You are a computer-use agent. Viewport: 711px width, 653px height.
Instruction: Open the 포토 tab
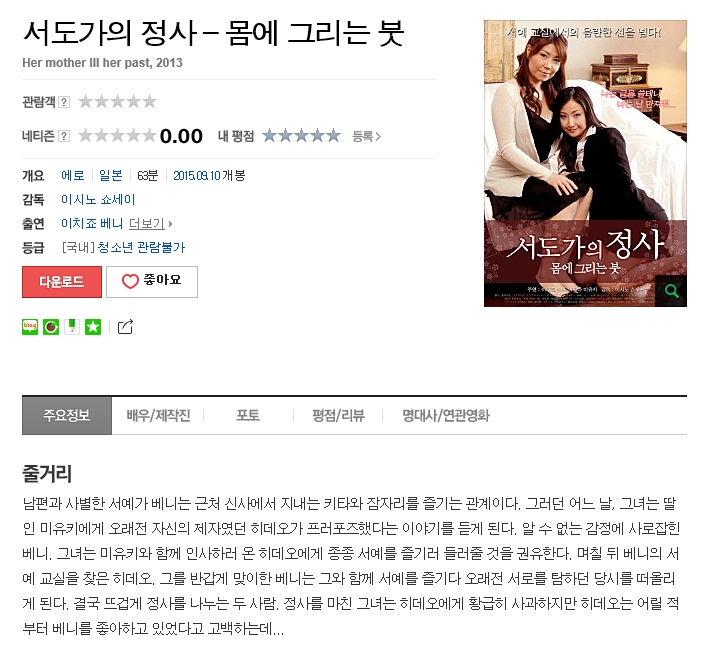pyautogui.click(x=248, y=415)
